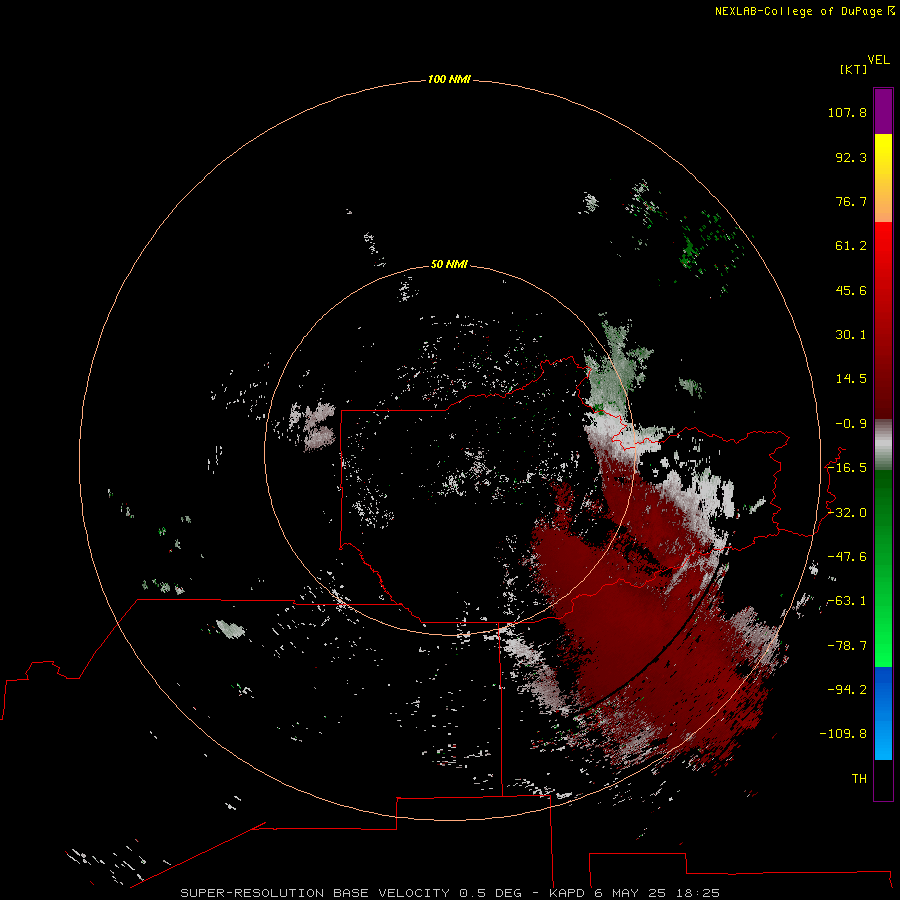Click the -78.7 legend value
The width and height of the screenshot is (900, 900).
click(847, 646)
